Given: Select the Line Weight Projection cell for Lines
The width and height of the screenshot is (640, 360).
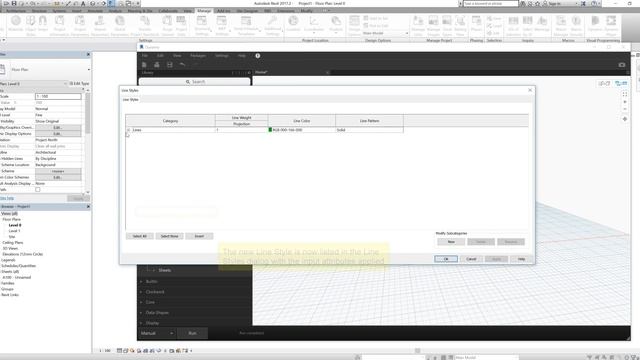Looking at the screenshot, I should point(242,130).
